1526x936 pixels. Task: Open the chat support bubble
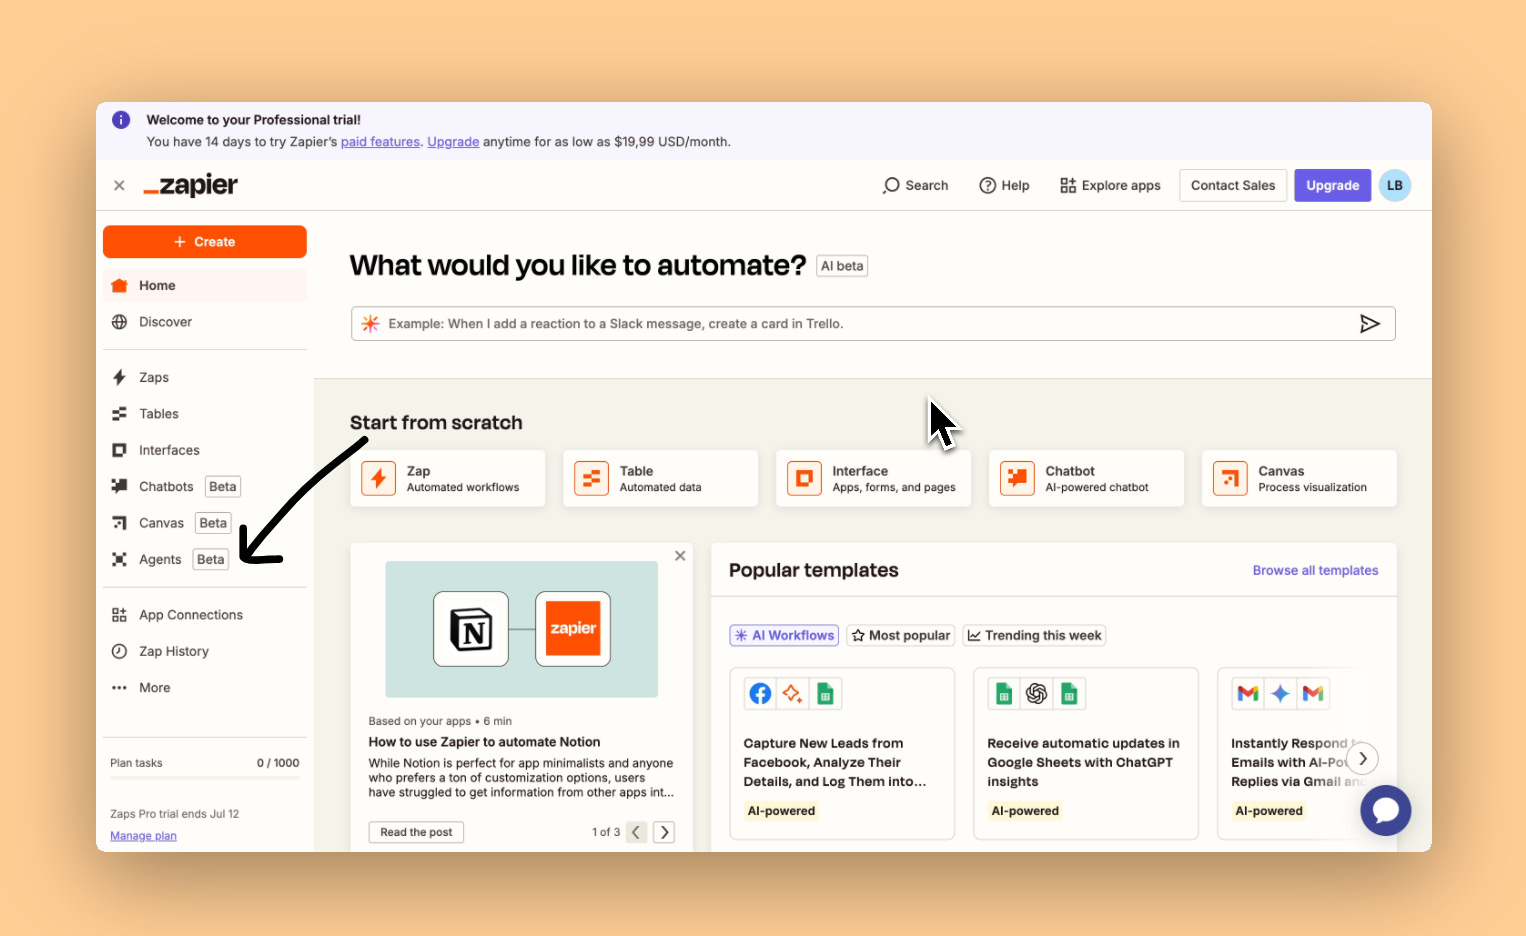coord(1386,810)
